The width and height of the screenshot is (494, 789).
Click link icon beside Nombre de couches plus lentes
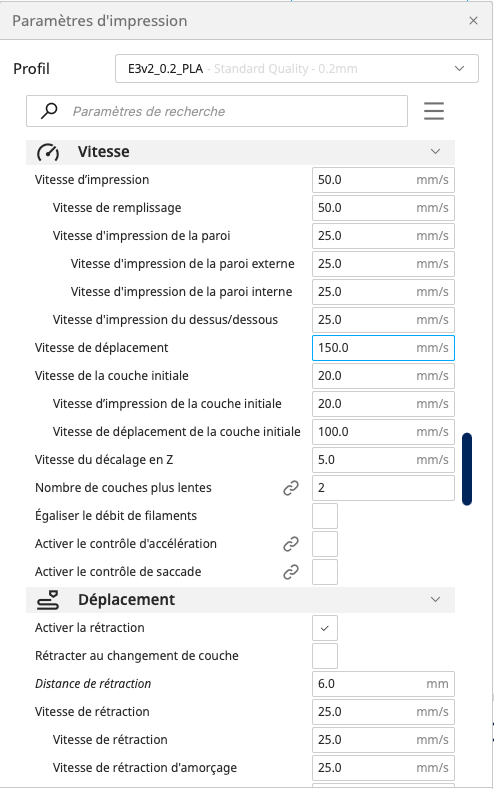coord(291,488)
